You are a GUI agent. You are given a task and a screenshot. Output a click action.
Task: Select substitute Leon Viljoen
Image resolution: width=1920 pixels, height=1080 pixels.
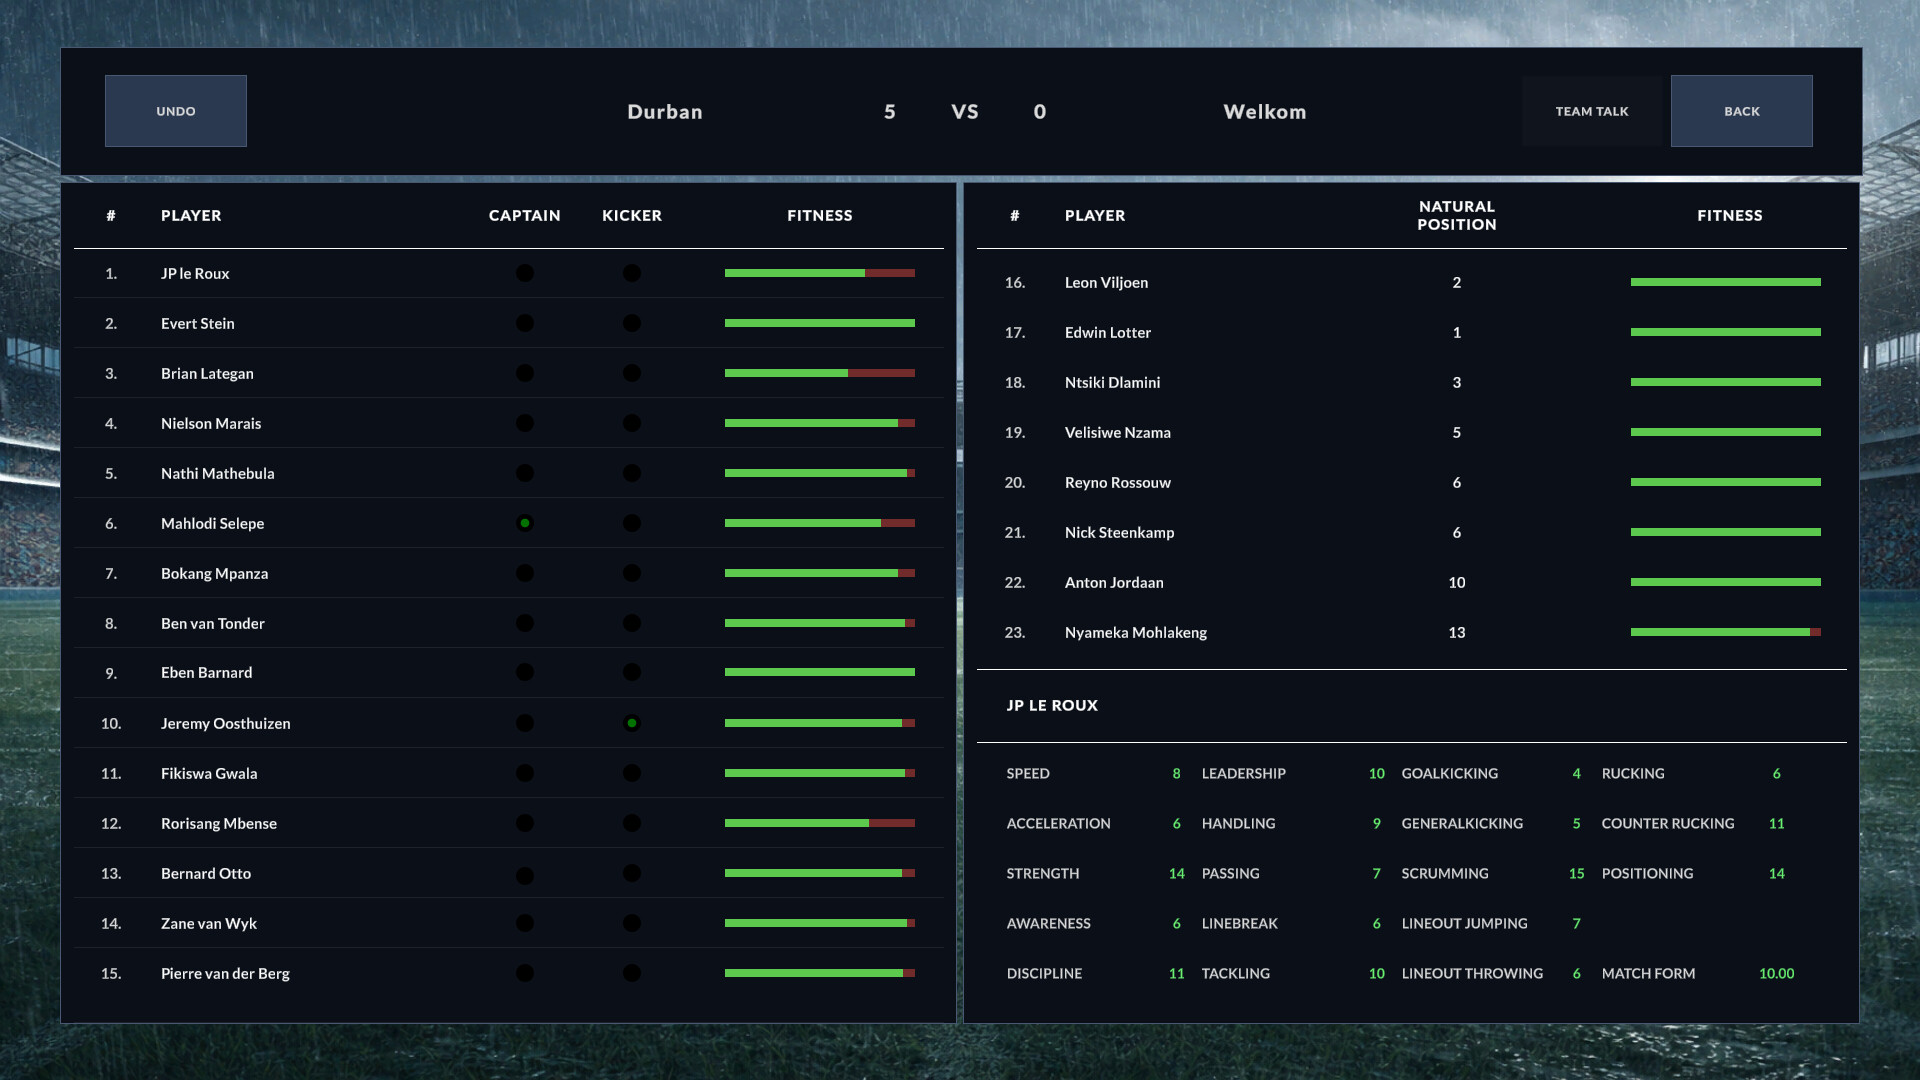tap(1106, 282)
